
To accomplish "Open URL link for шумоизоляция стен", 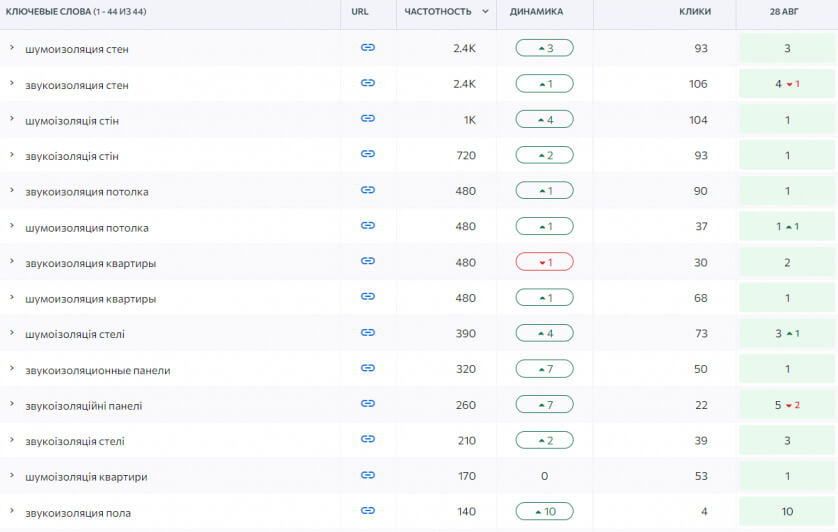I will (368, 48).
